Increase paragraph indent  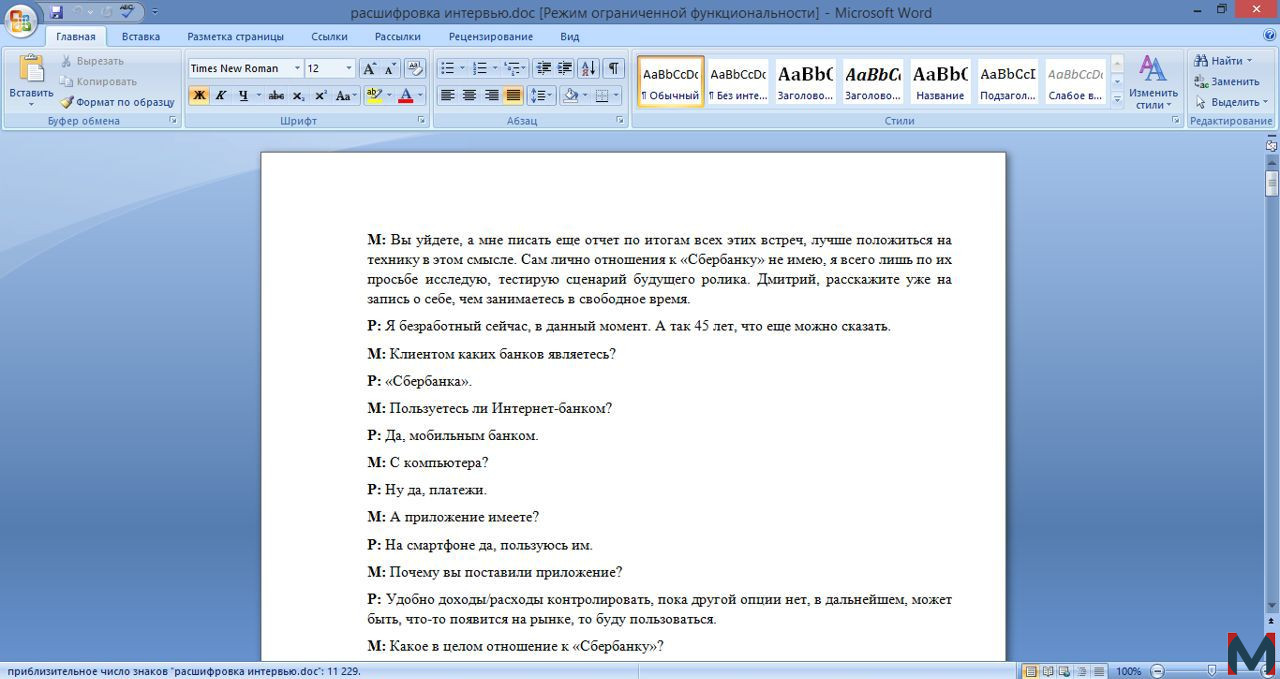click(565, 68)
